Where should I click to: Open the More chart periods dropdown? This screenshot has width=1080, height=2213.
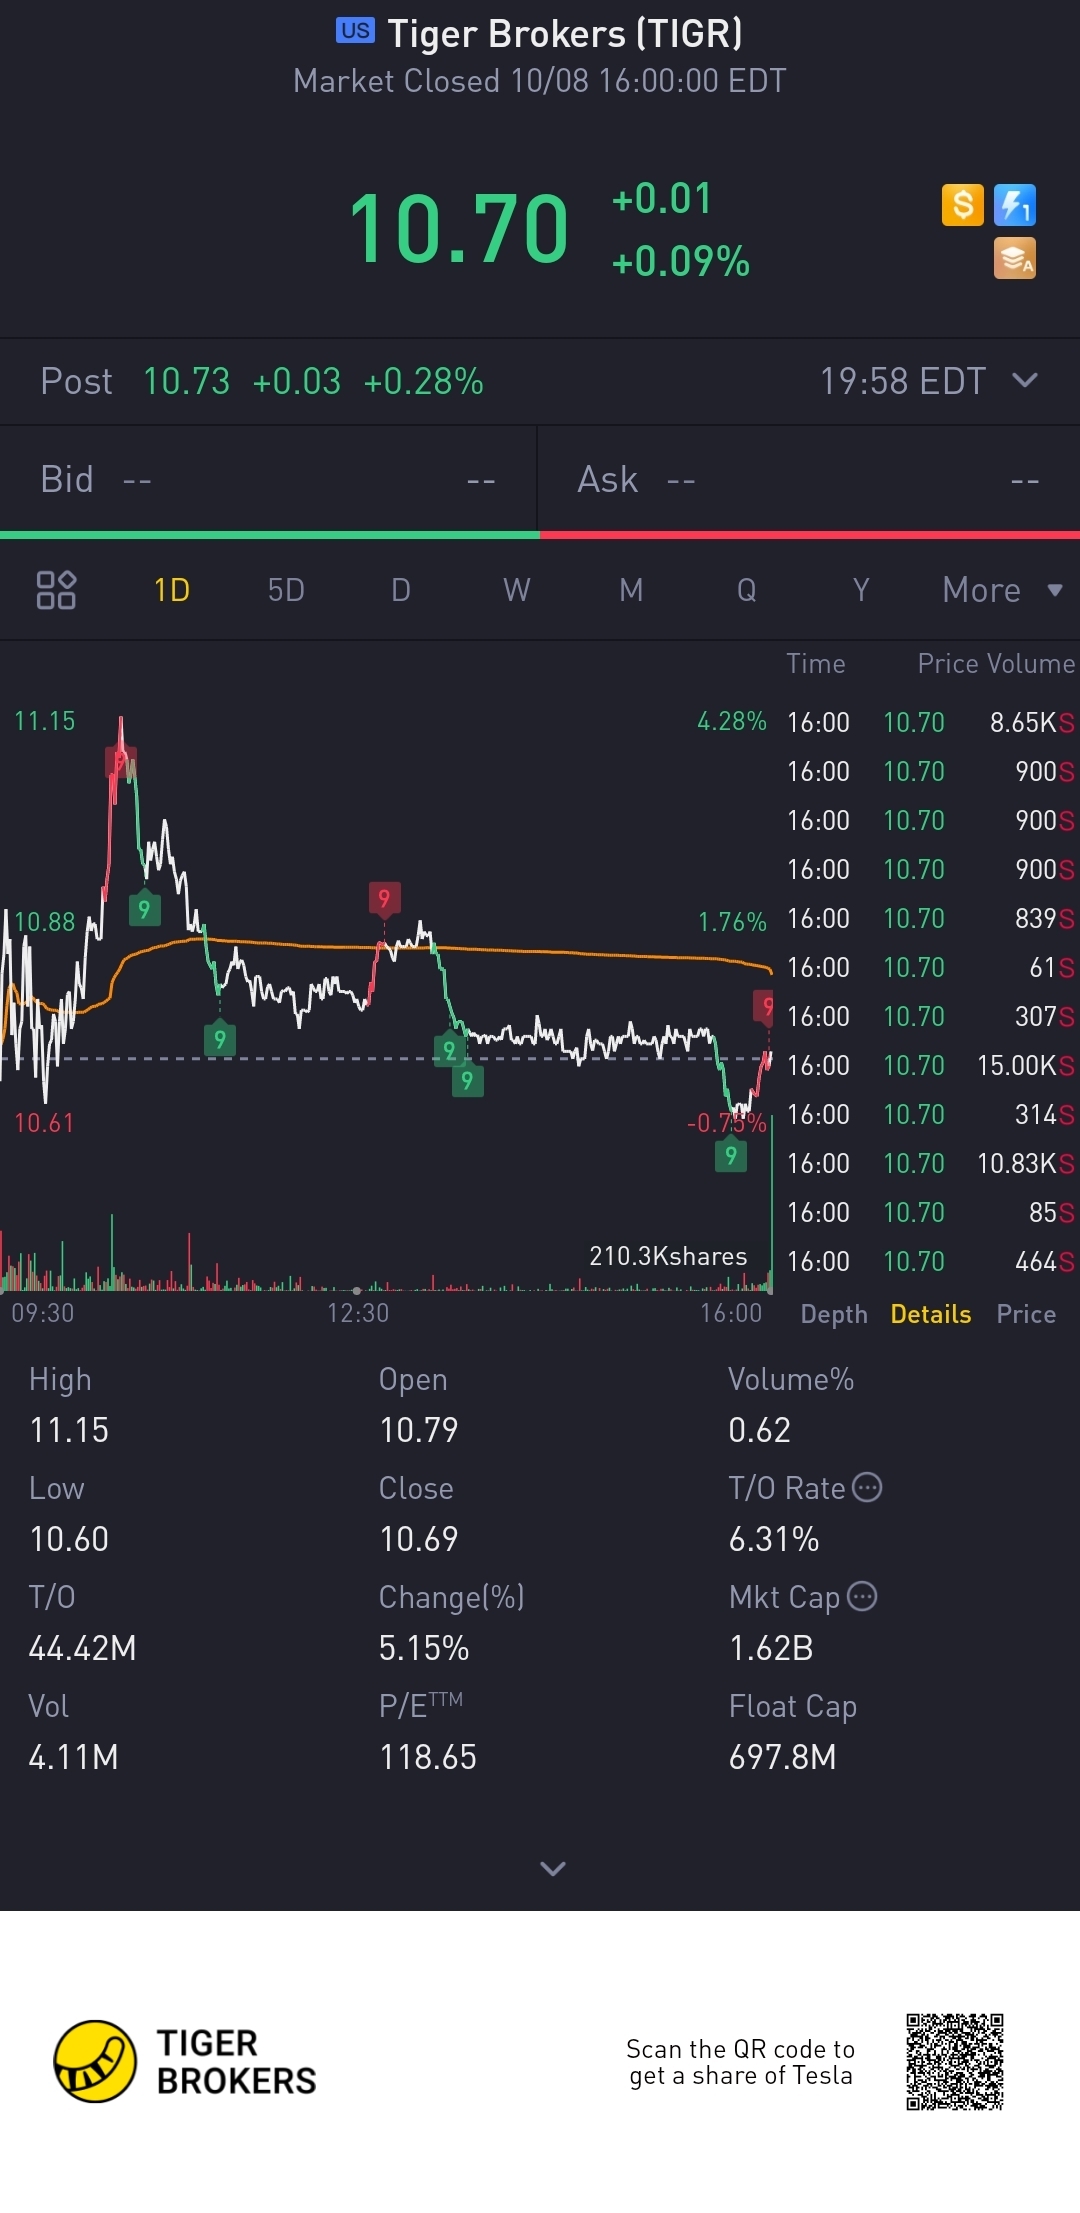pos(1002,590)
